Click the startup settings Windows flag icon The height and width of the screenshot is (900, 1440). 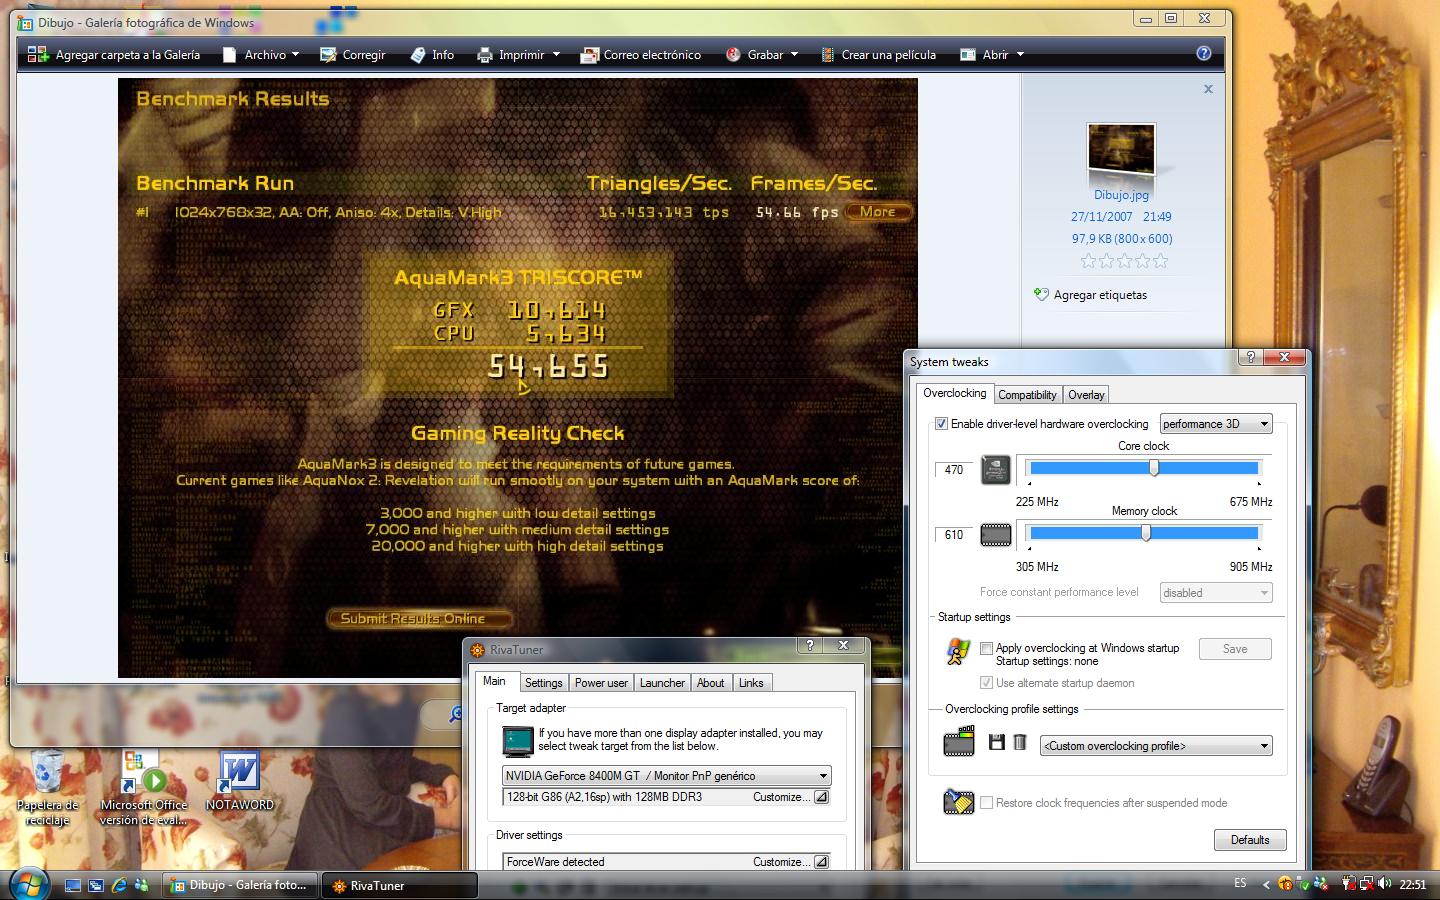pos(958,652)
